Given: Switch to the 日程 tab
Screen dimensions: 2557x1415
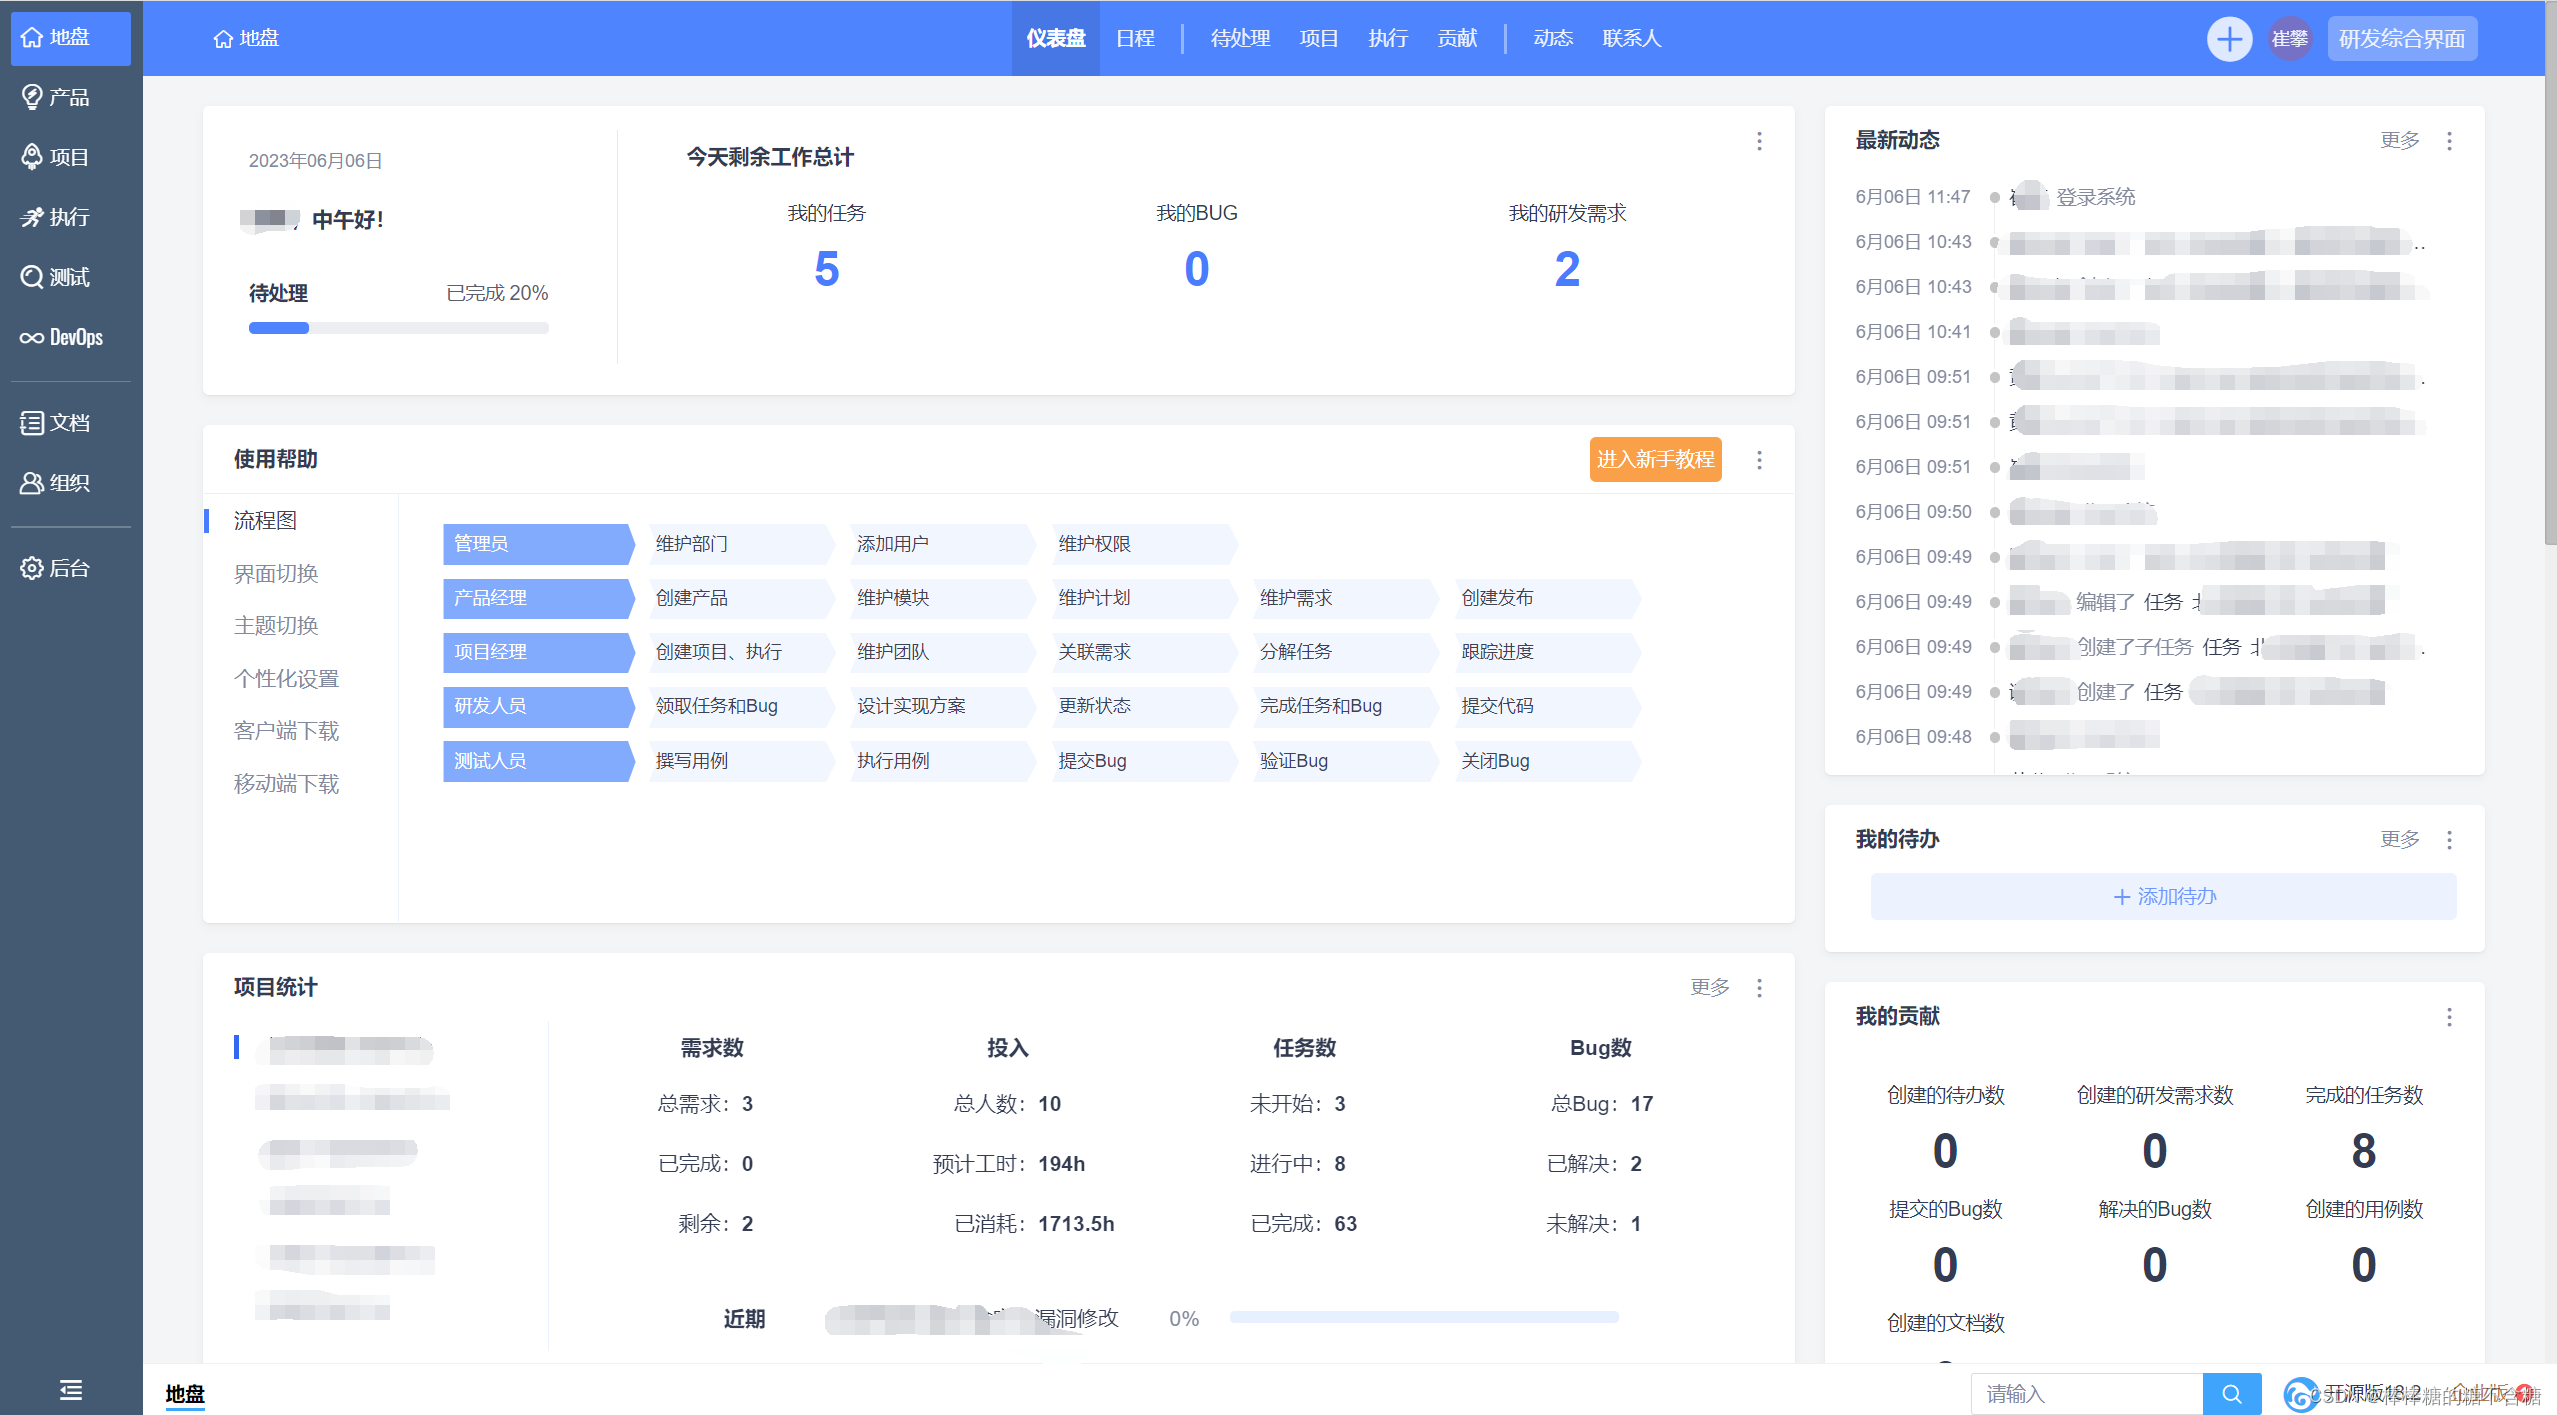Looking at the screenshot, I should click(1134, 39).
